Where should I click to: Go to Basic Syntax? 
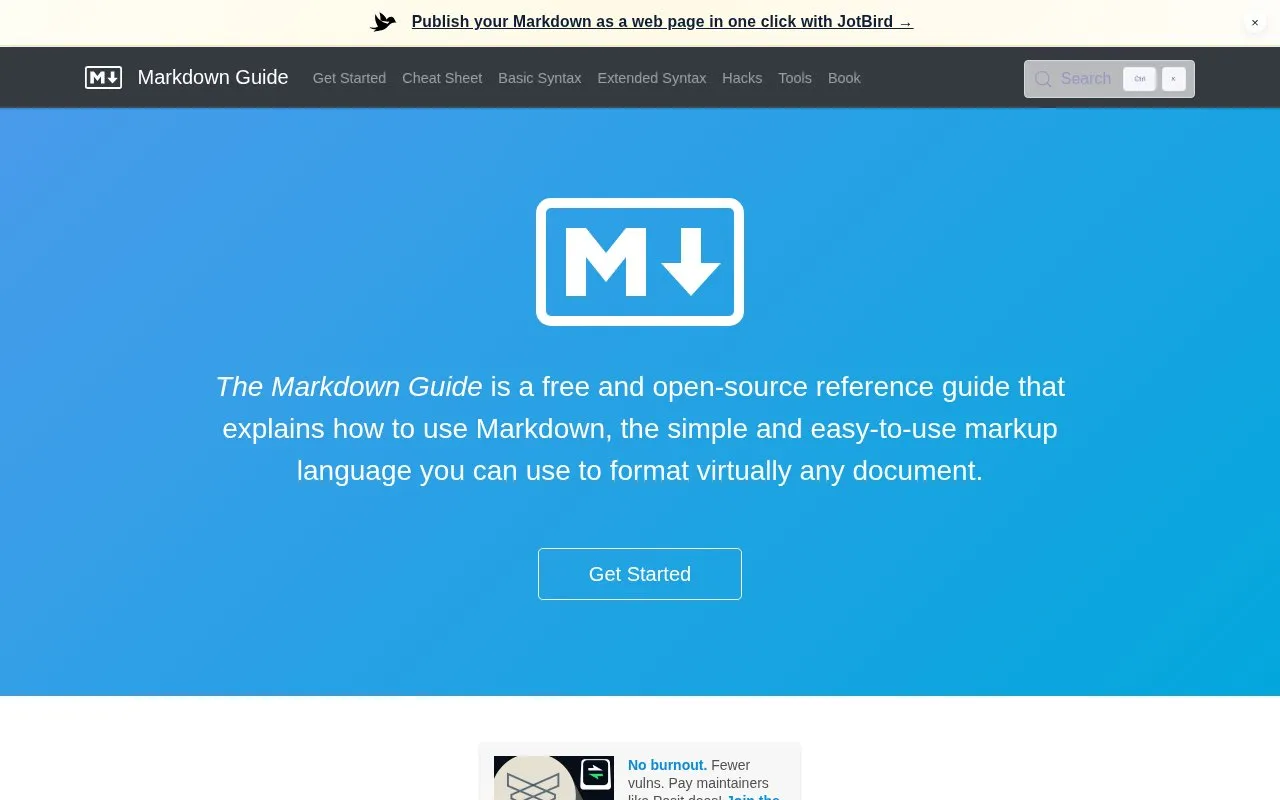coord(540,78)
